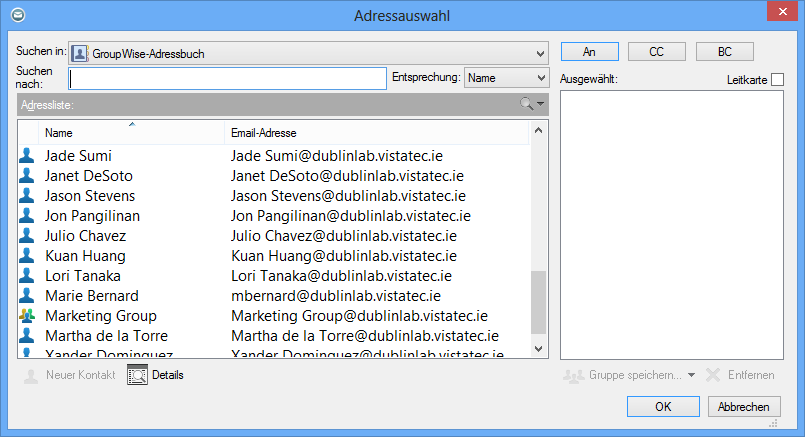805x437 pixels.
Task: Expand the search options arrow in Adressliste bar
Action: [541, 104]
